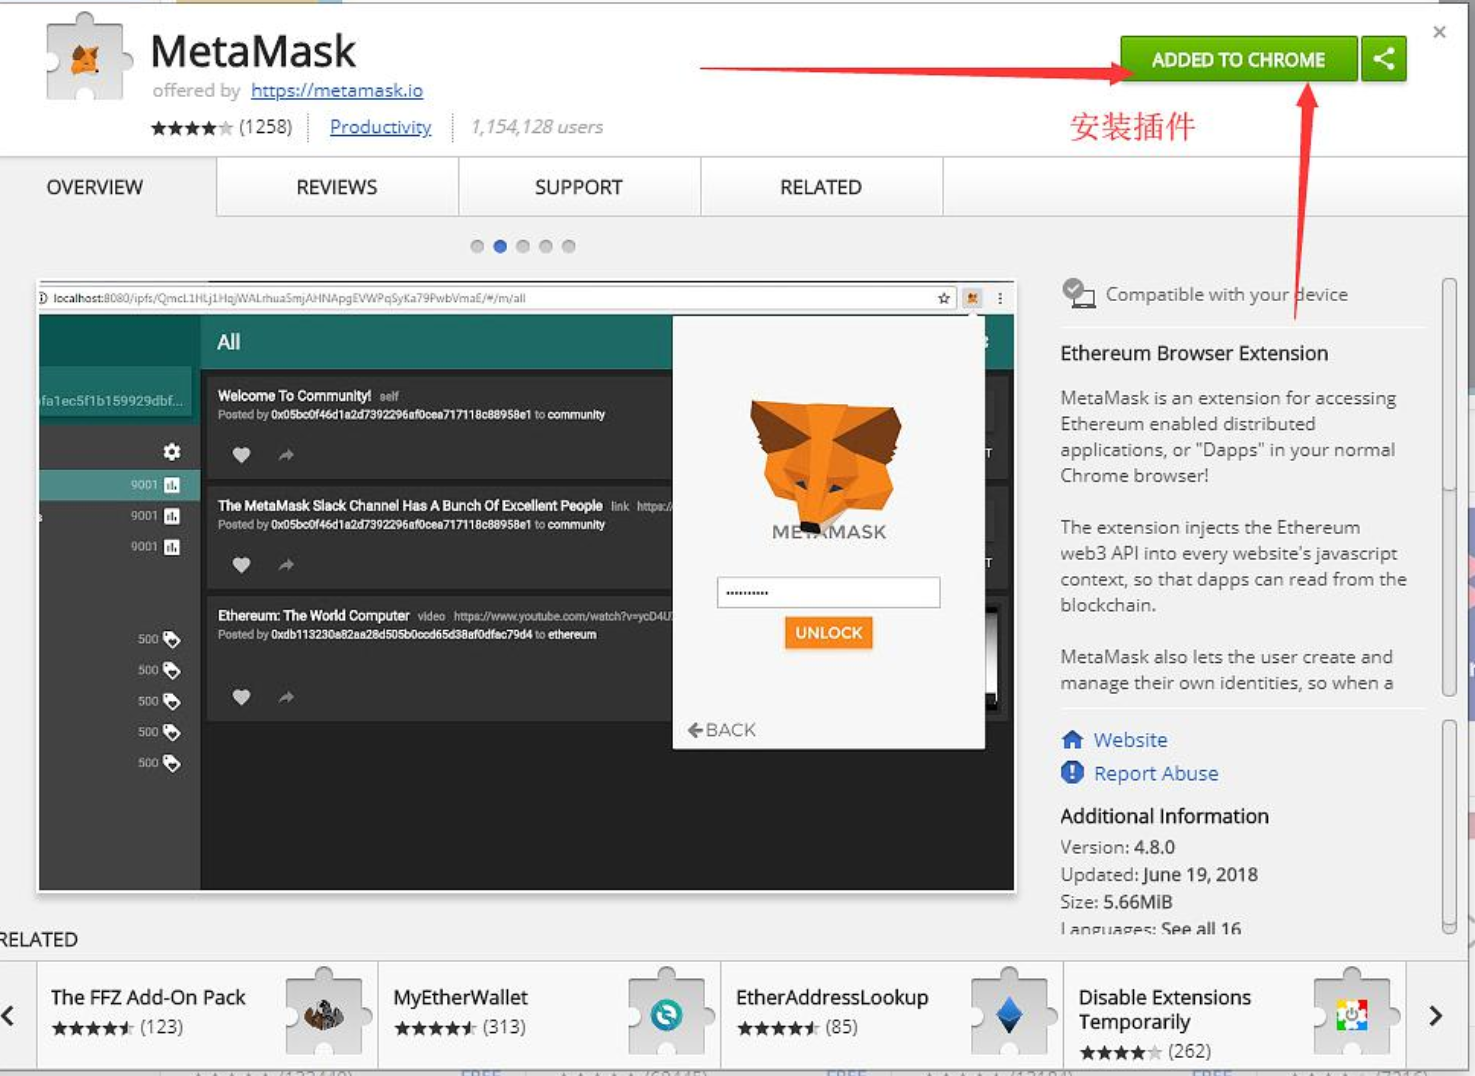Select the second screenshot carousel dot
1475x1076 pixels.
[x=500, y=246]
